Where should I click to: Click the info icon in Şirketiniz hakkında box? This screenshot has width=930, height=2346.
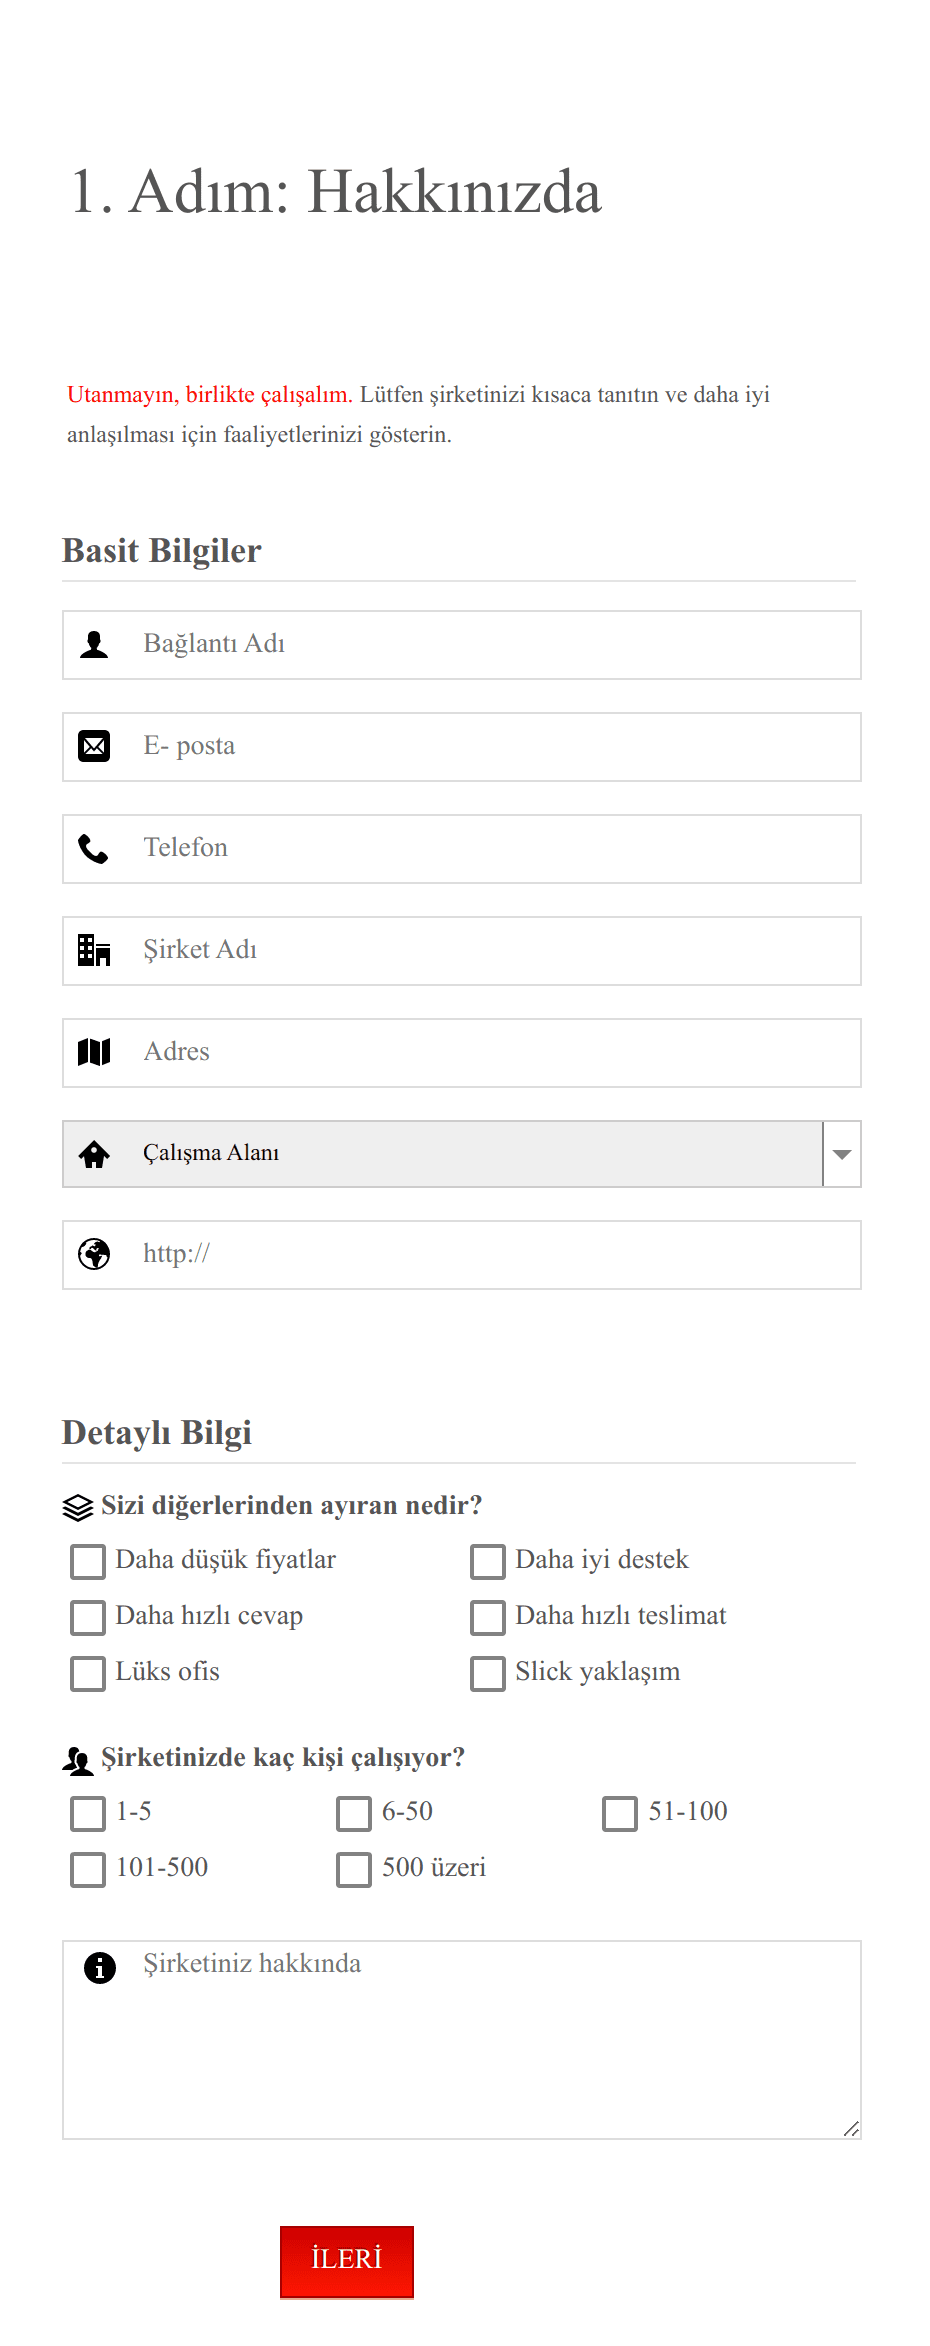(100, 1967)
